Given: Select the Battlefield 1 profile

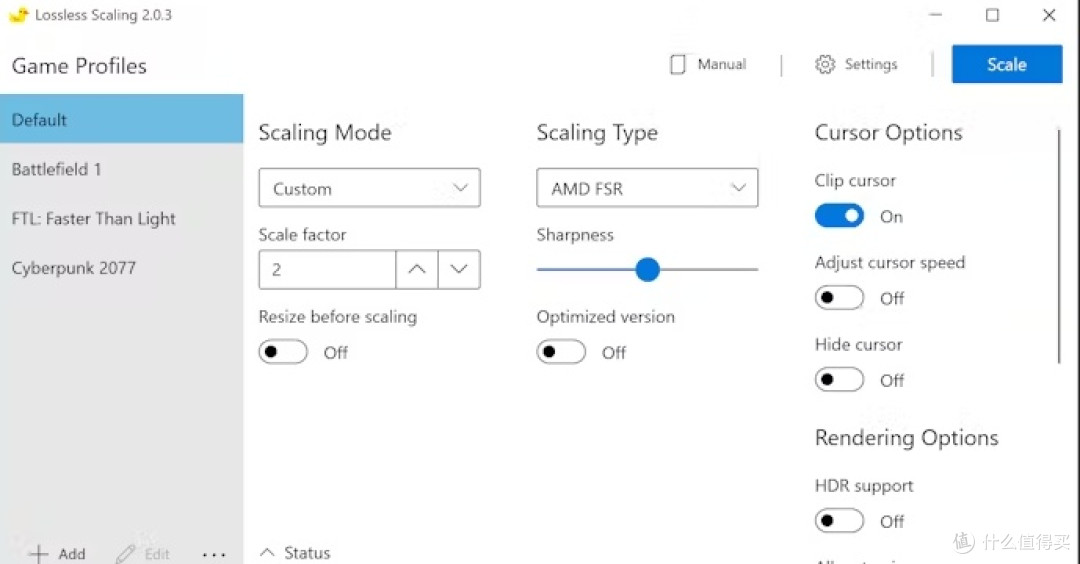Looking at the screenshot, I should pyautogui.click(x=121, y=169).
